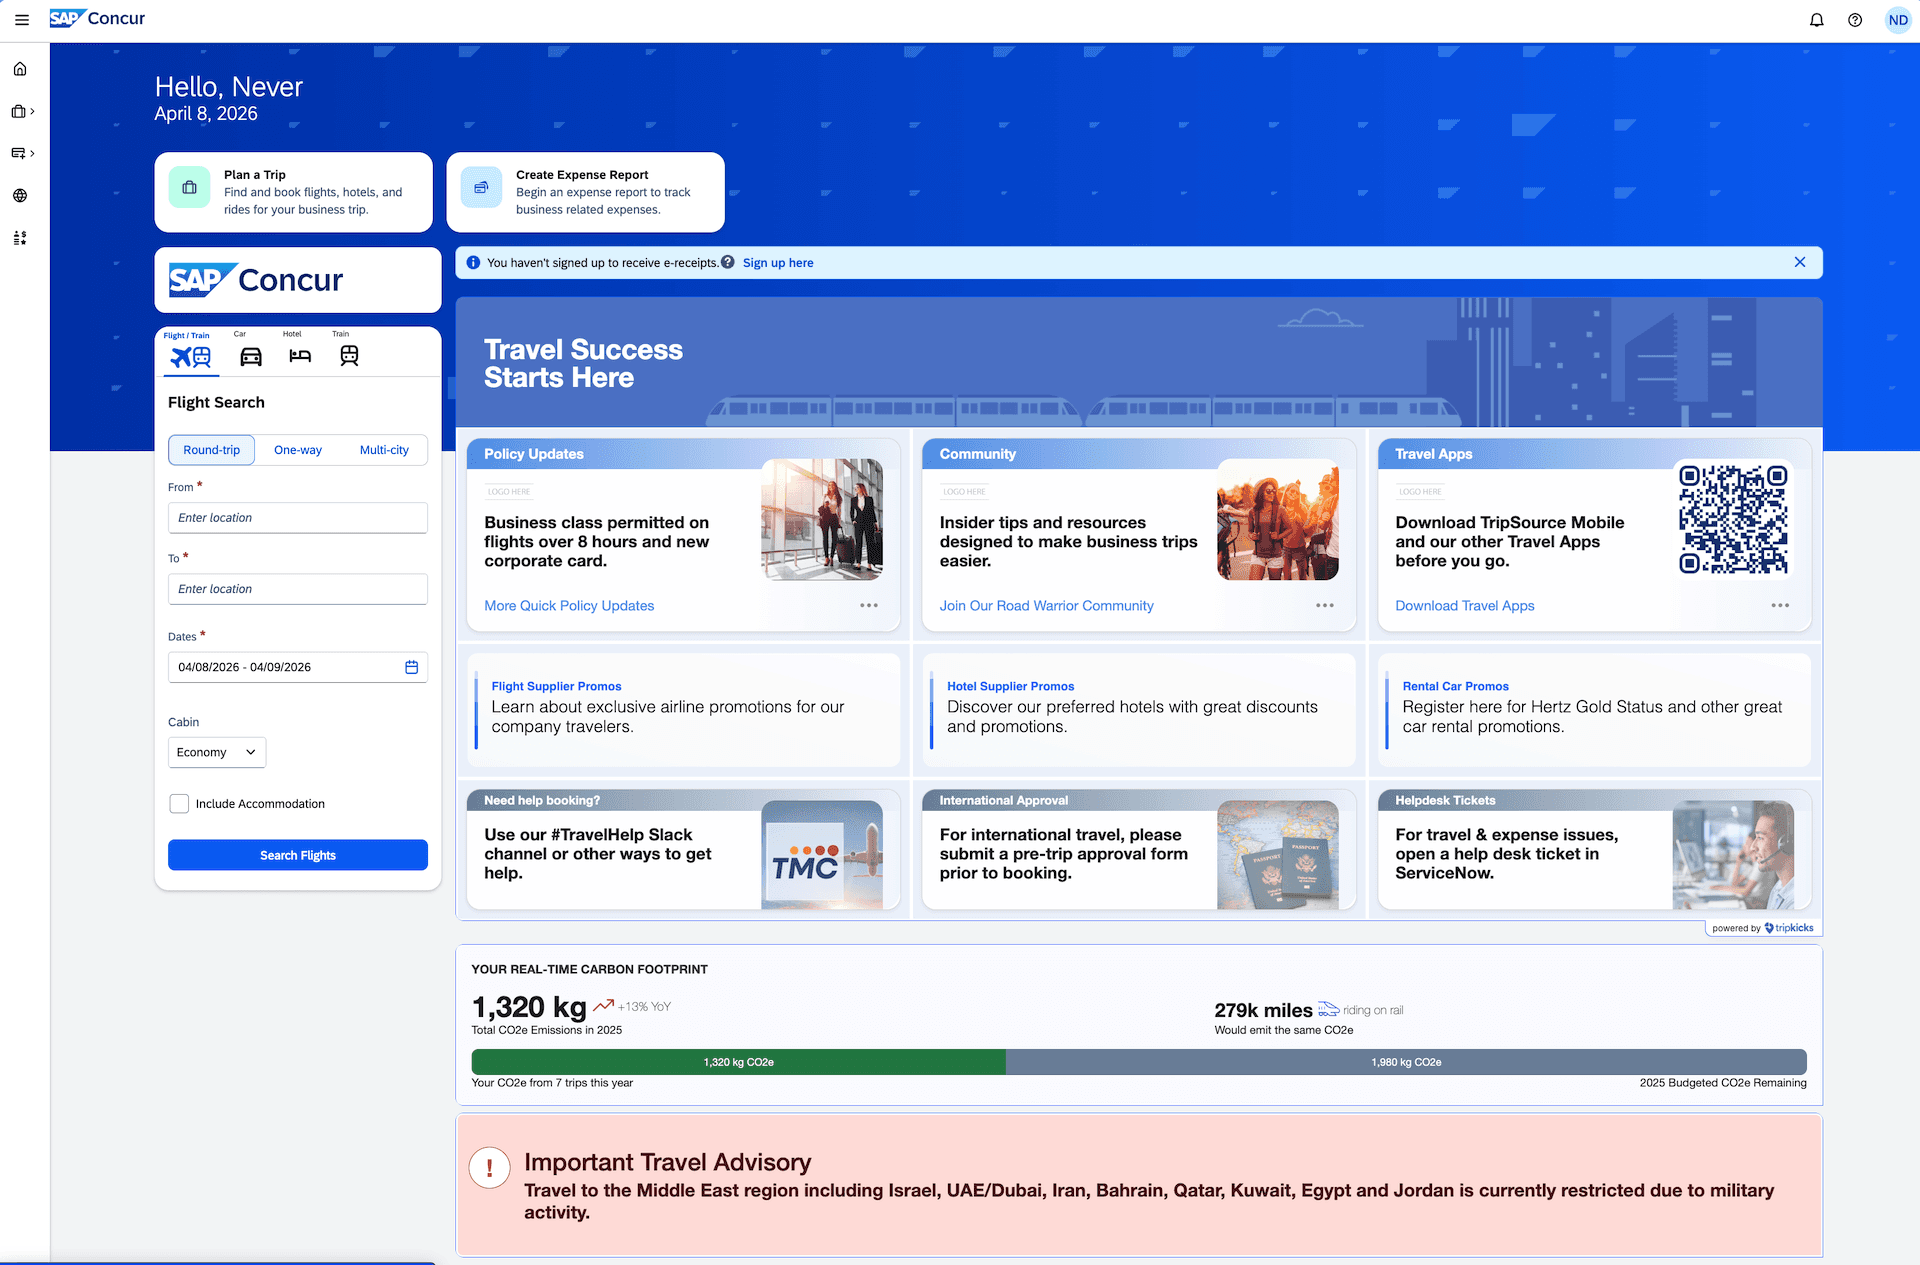The image size is (1920, 1265).
Task: Click the Sign up here link
Action: (x=777, y=263)
